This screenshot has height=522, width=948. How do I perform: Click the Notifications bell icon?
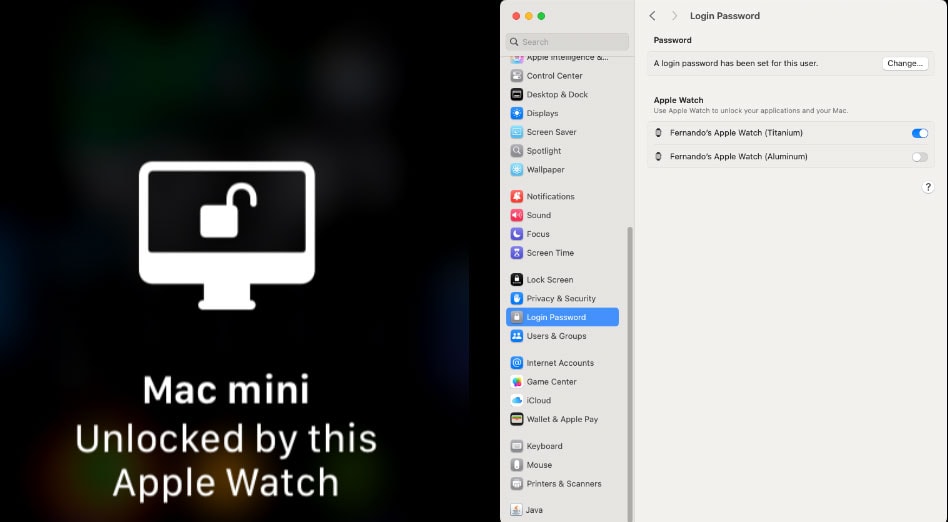517,197
